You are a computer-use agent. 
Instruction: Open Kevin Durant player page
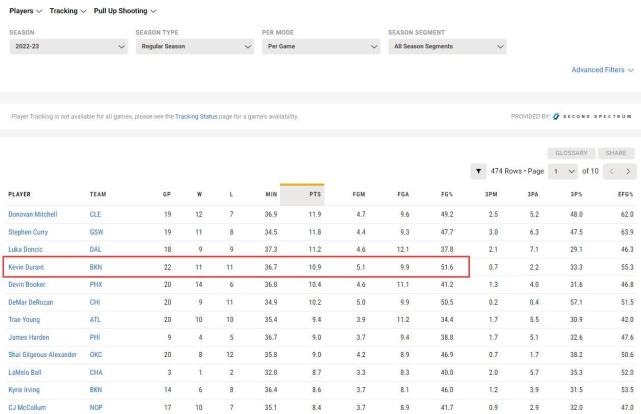(x=26, y=267)
